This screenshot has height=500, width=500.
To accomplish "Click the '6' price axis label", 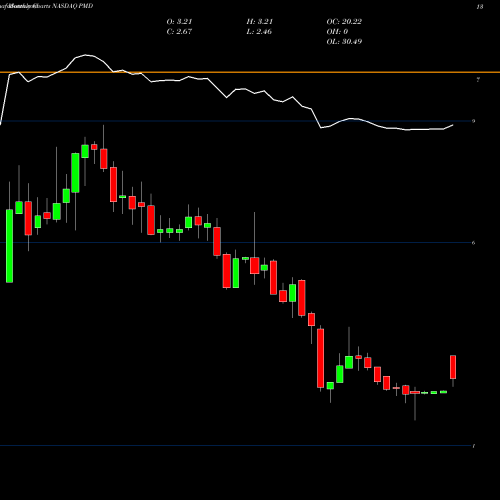I will (x=474, y=243).
